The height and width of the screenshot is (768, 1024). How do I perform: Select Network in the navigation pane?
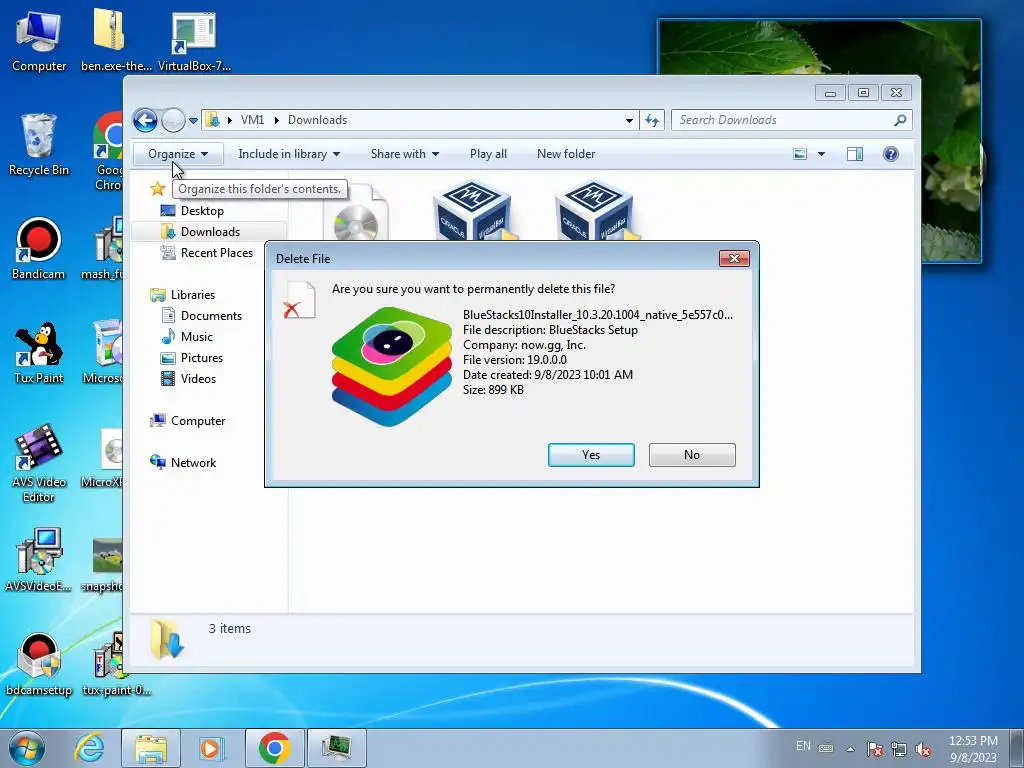point(193,463)
